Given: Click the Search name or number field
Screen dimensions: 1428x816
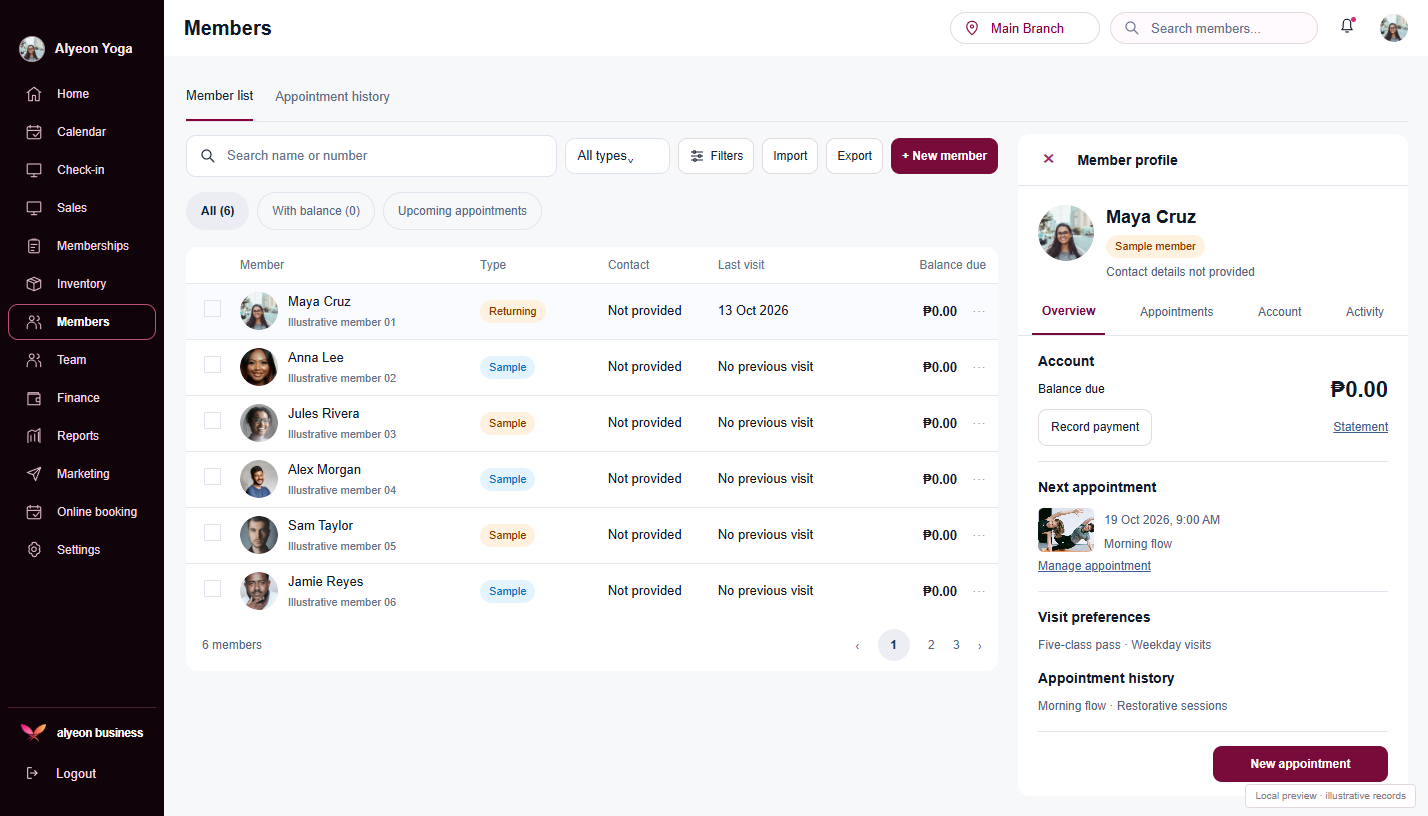Looking at the screenshot, I should (x=371, y=156).
